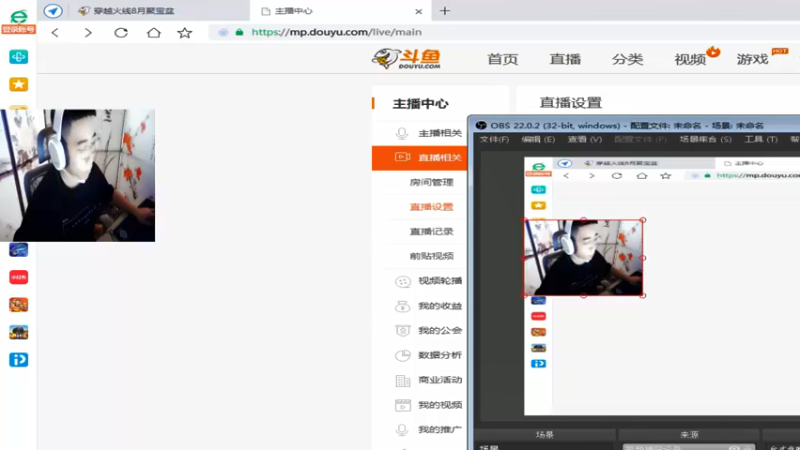The width and height of the screenshot is (800, 450).
Task: Reload the page with refresh icon
Action: tap(121, 33)
